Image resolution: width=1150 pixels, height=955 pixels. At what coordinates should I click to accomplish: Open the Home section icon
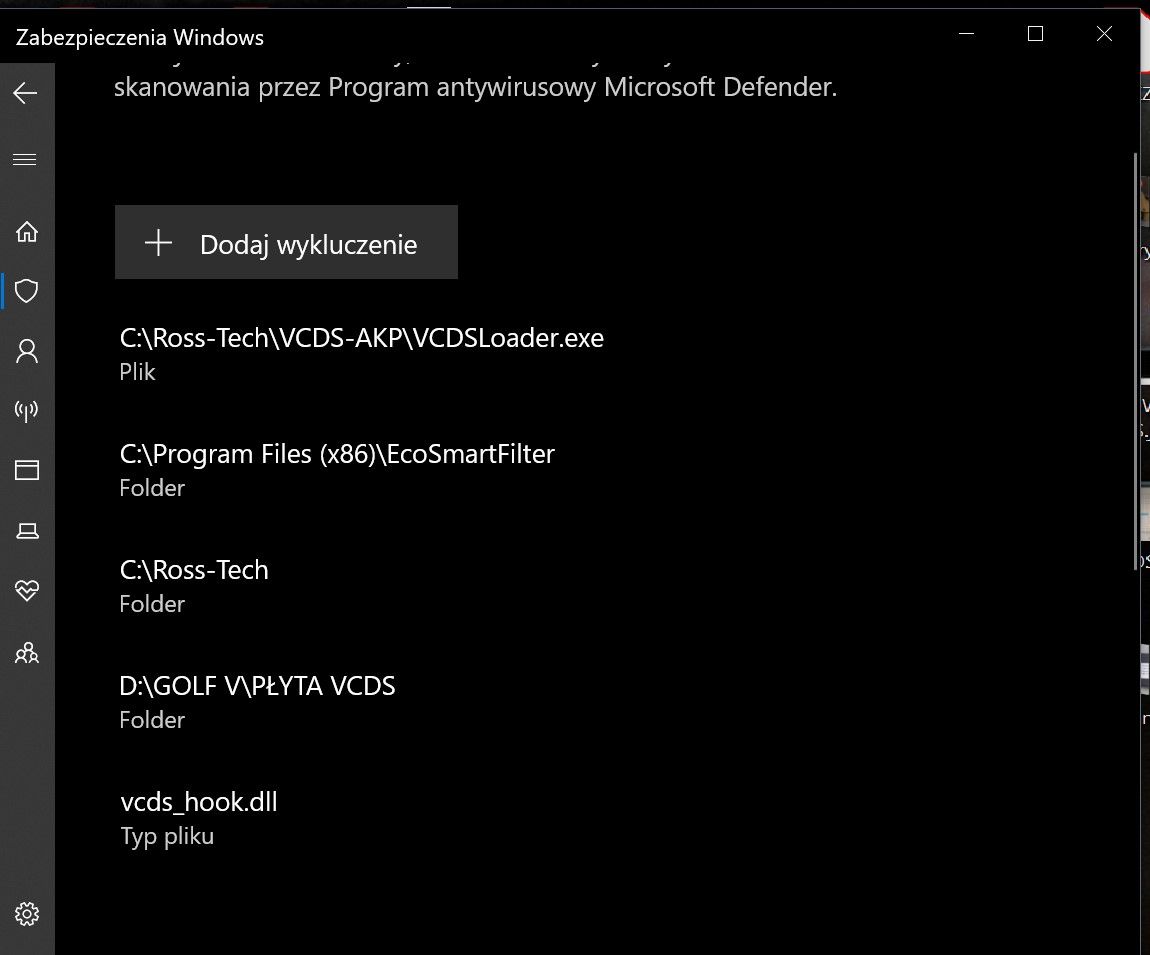pos(27,232)
